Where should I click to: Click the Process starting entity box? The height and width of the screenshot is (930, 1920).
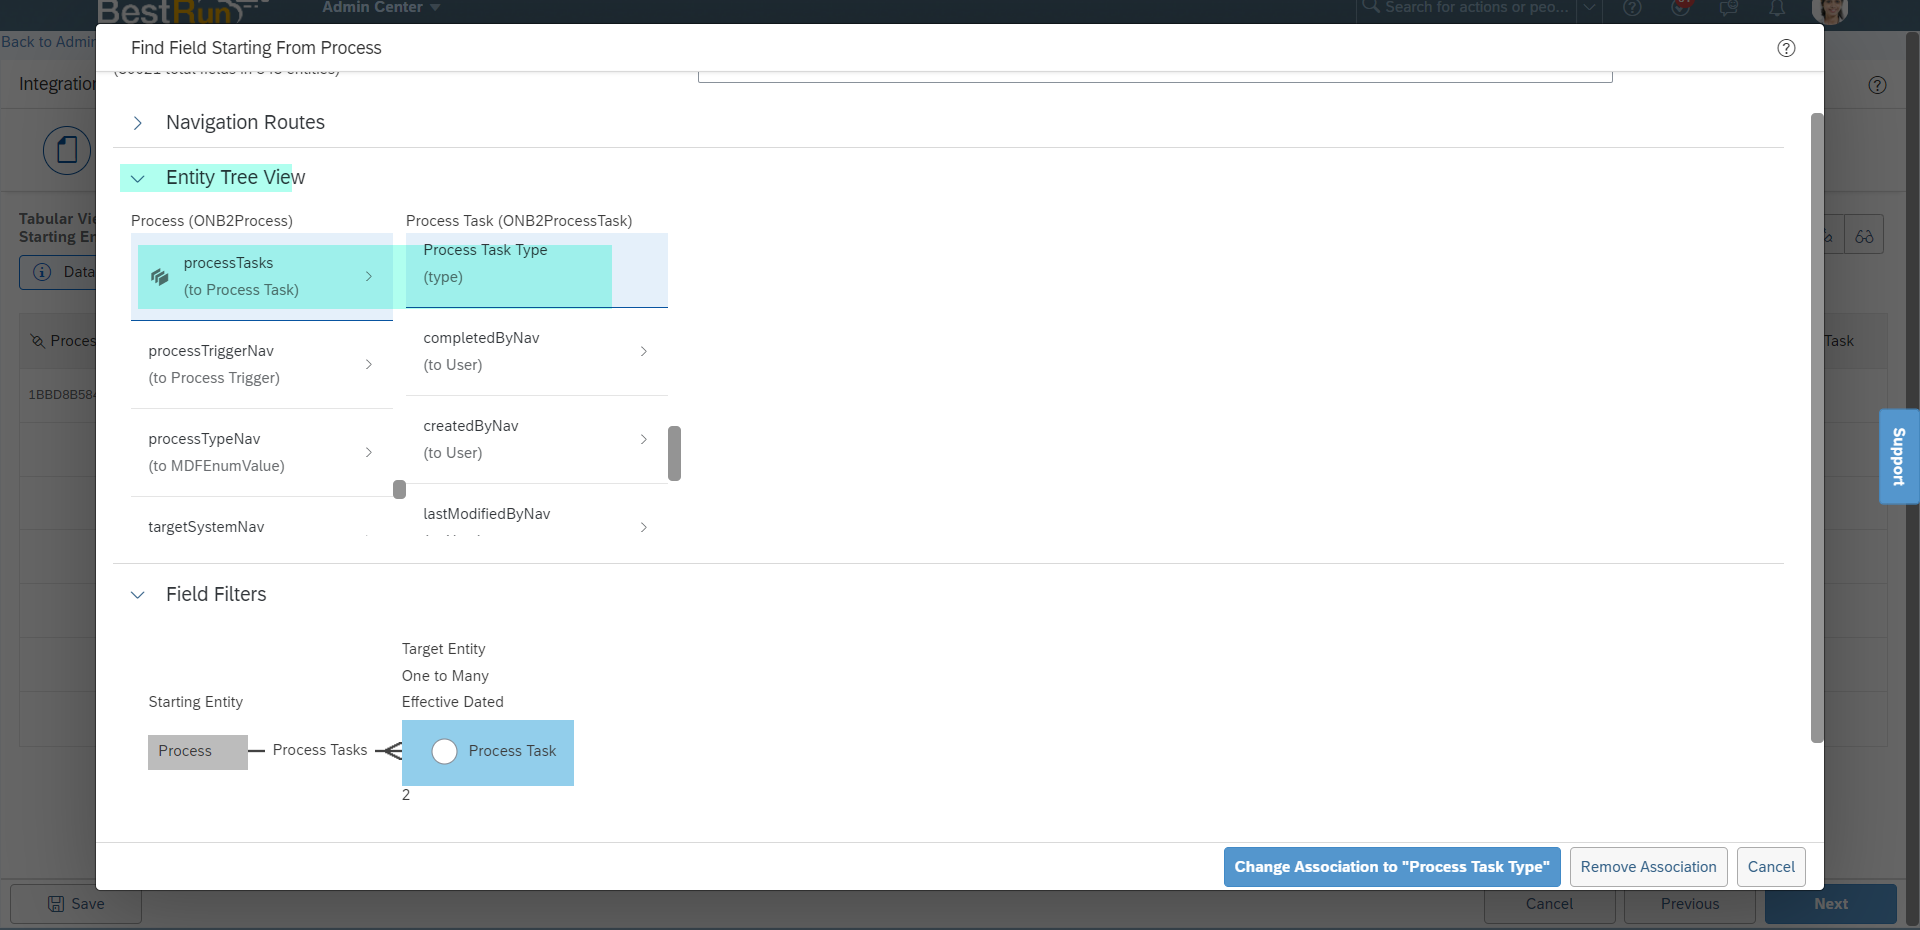click(198, 752)
